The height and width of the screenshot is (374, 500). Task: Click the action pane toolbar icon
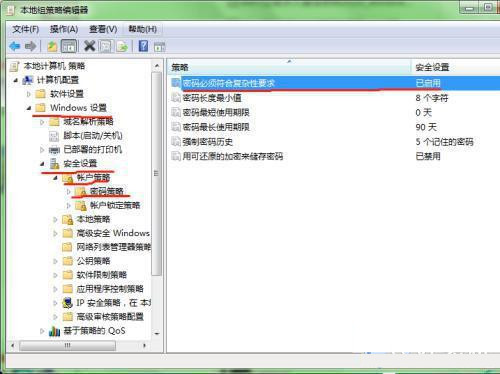159,47
